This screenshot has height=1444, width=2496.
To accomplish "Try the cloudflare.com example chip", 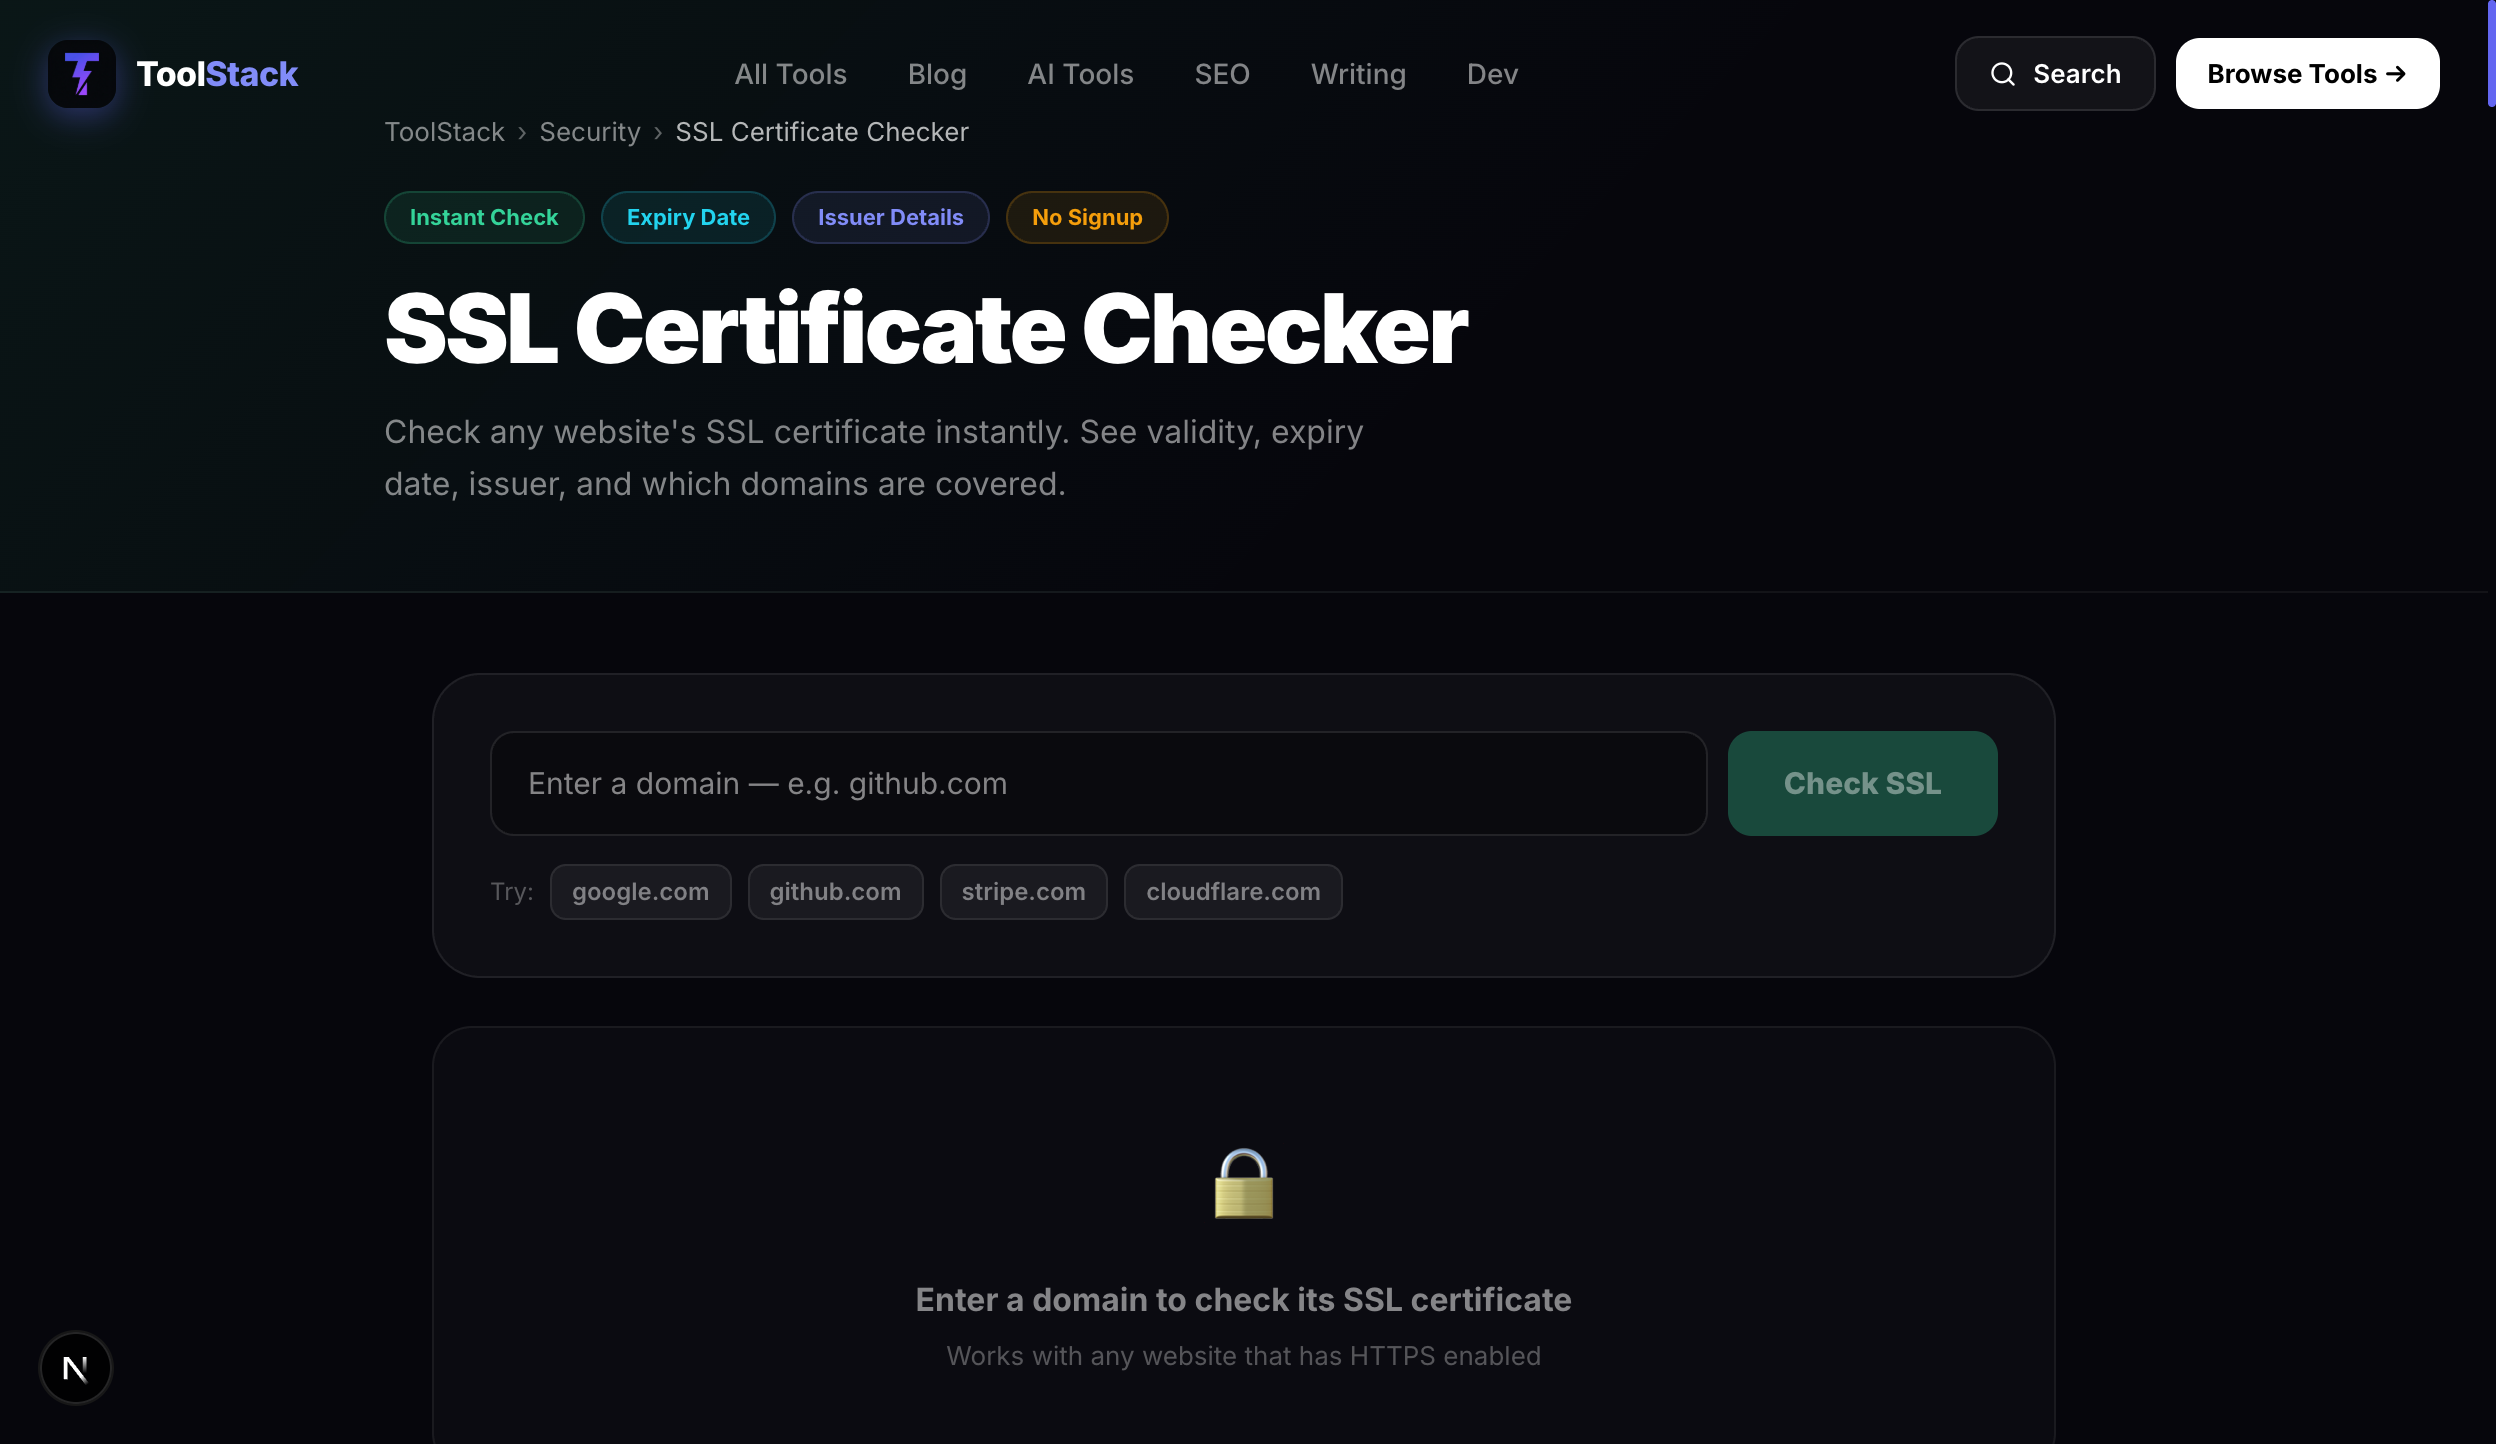I will 1233,891.
